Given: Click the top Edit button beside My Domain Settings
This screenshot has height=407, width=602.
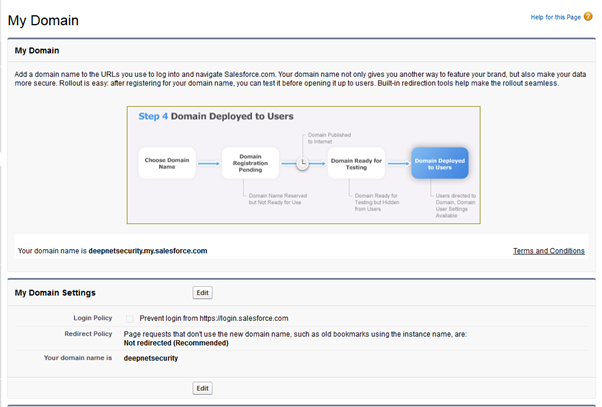Looking at the screenshot, I should (x=202, y=293).
